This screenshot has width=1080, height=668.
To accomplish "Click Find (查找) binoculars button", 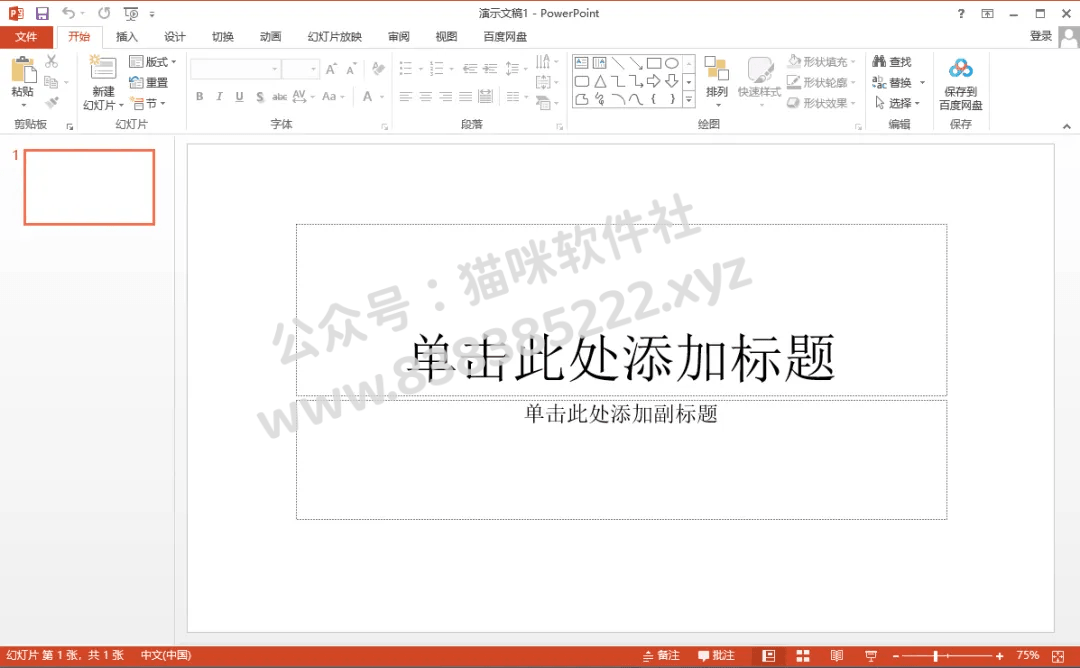I will (x=892, y=62).
